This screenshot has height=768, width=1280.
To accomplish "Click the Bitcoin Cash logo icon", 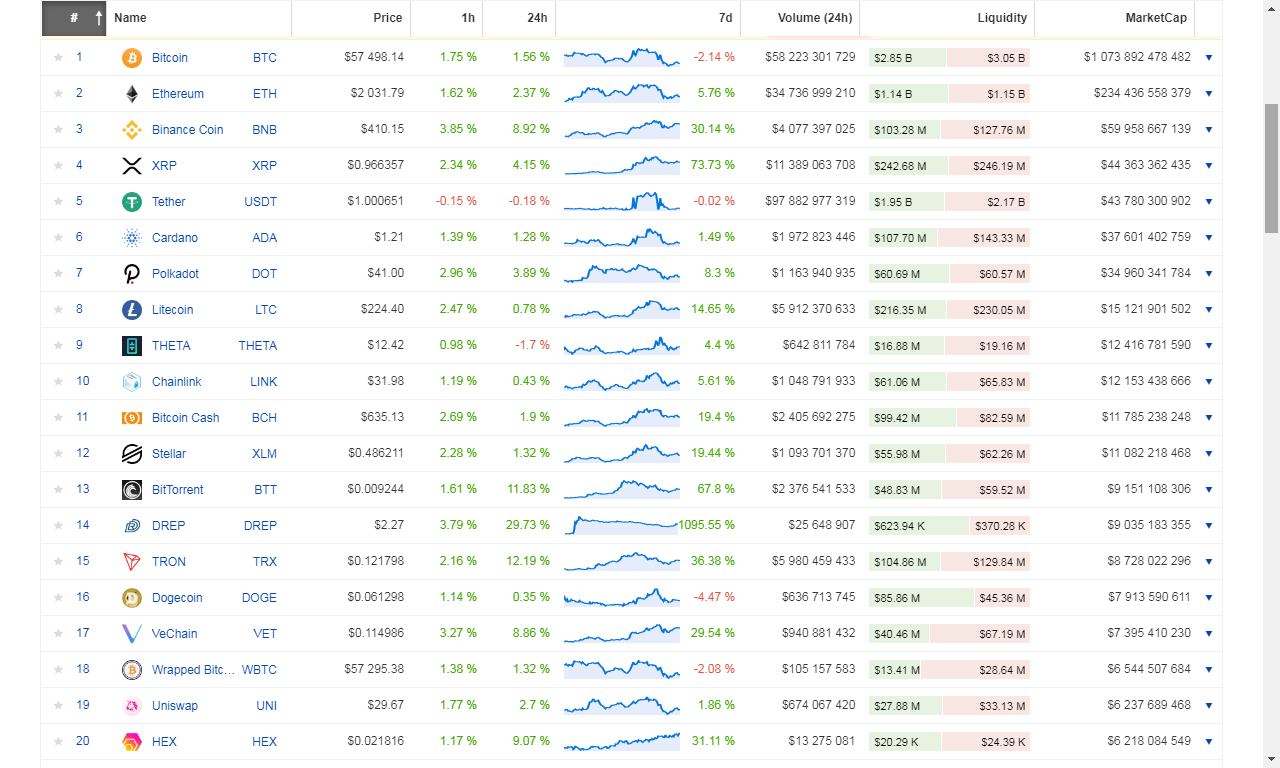I will pos(132,418).
